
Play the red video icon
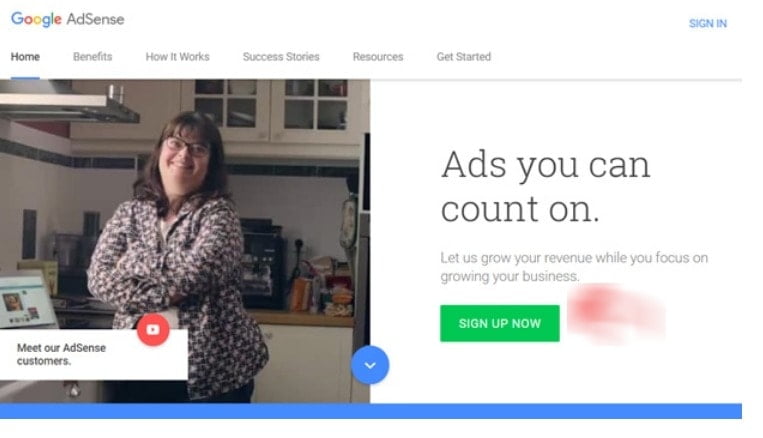click(x=153, y=329)
